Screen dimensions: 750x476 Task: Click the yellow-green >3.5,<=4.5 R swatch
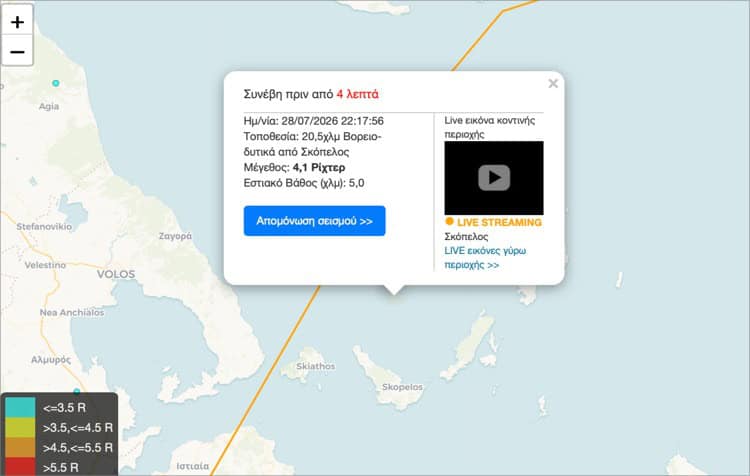[x=20, y=427]
